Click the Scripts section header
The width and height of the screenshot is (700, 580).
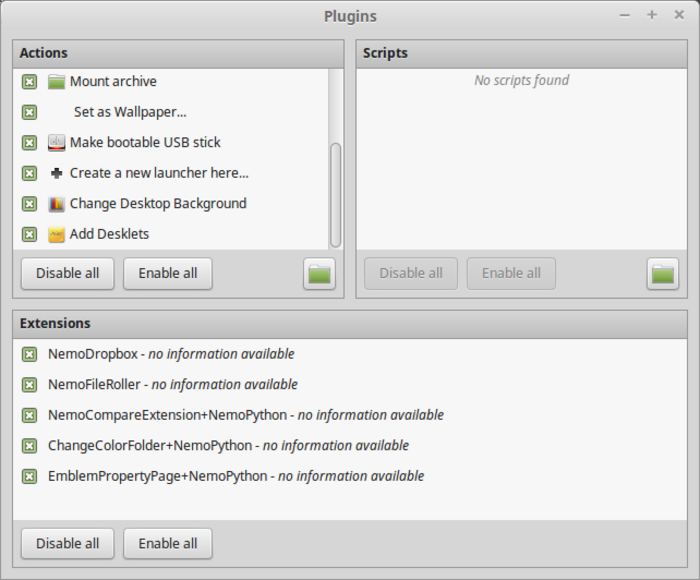point(521,54)
